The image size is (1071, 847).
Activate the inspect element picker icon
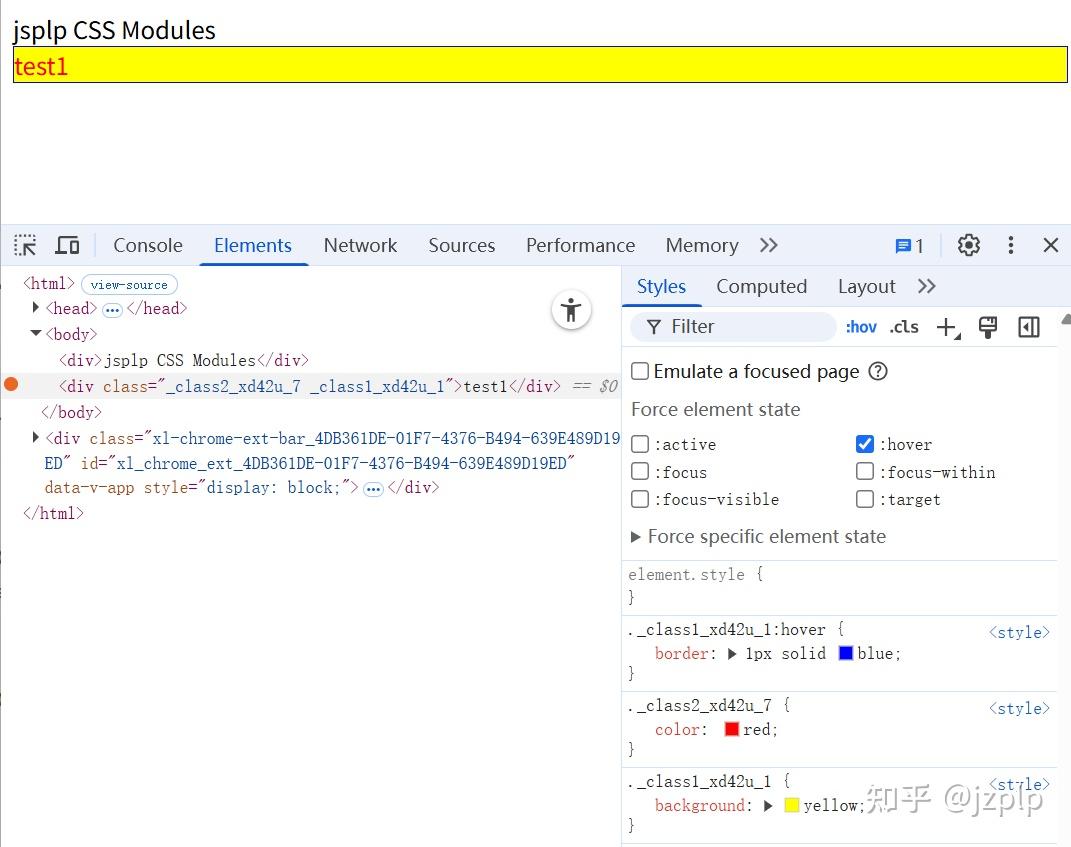point(25,245)
